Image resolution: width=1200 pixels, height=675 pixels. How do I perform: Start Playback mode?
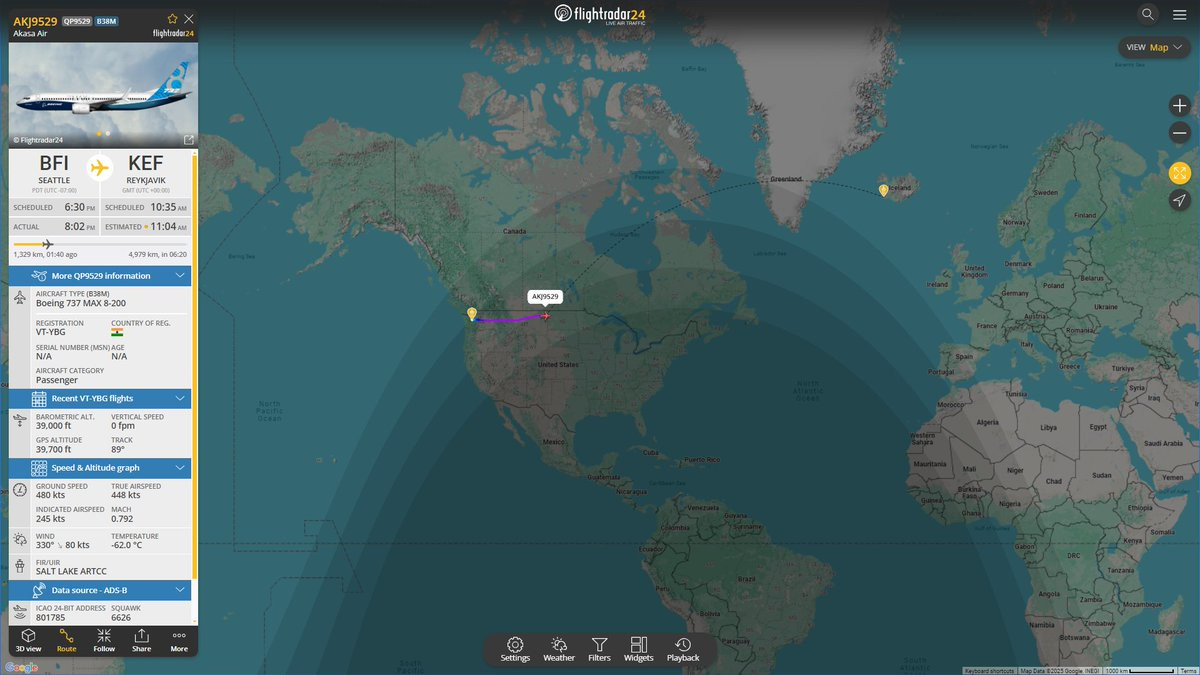(x=683, y=649)
